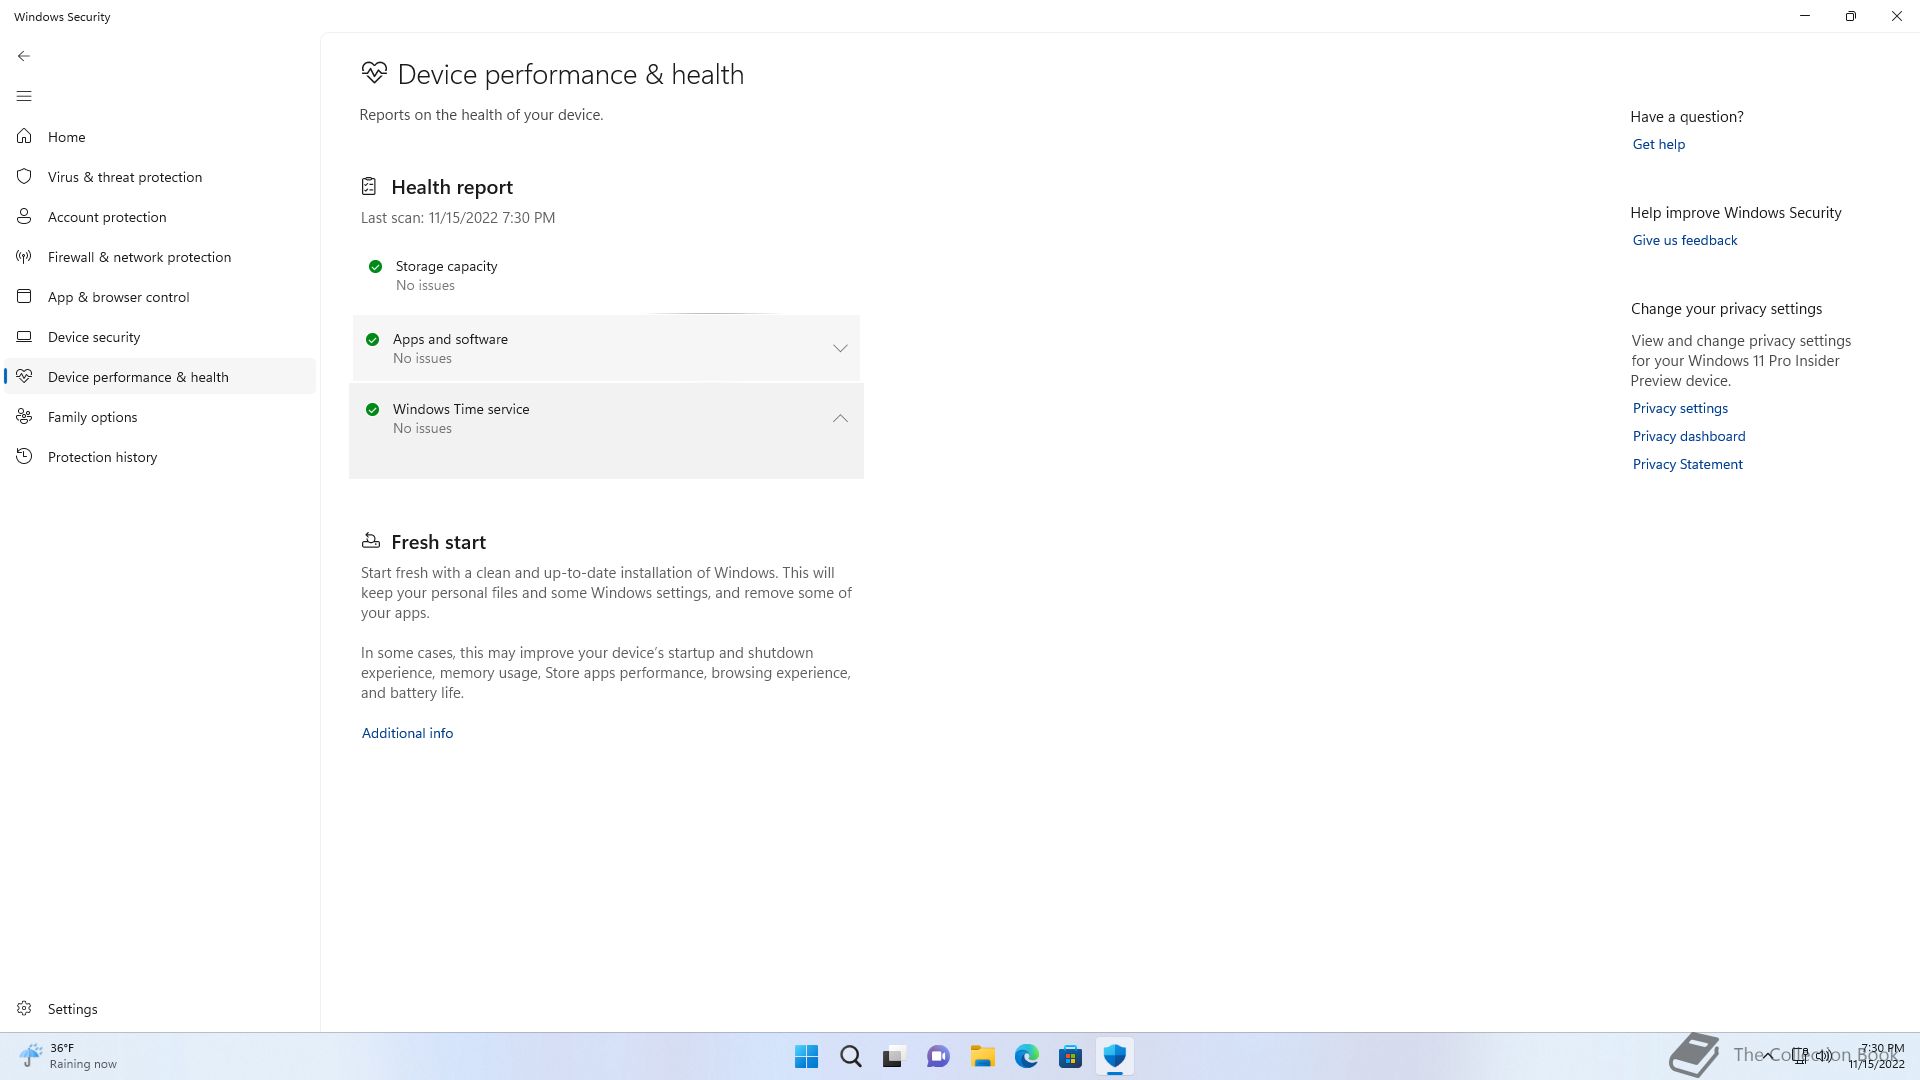Open File Explorer from taskbar

tap(982, 1056)
